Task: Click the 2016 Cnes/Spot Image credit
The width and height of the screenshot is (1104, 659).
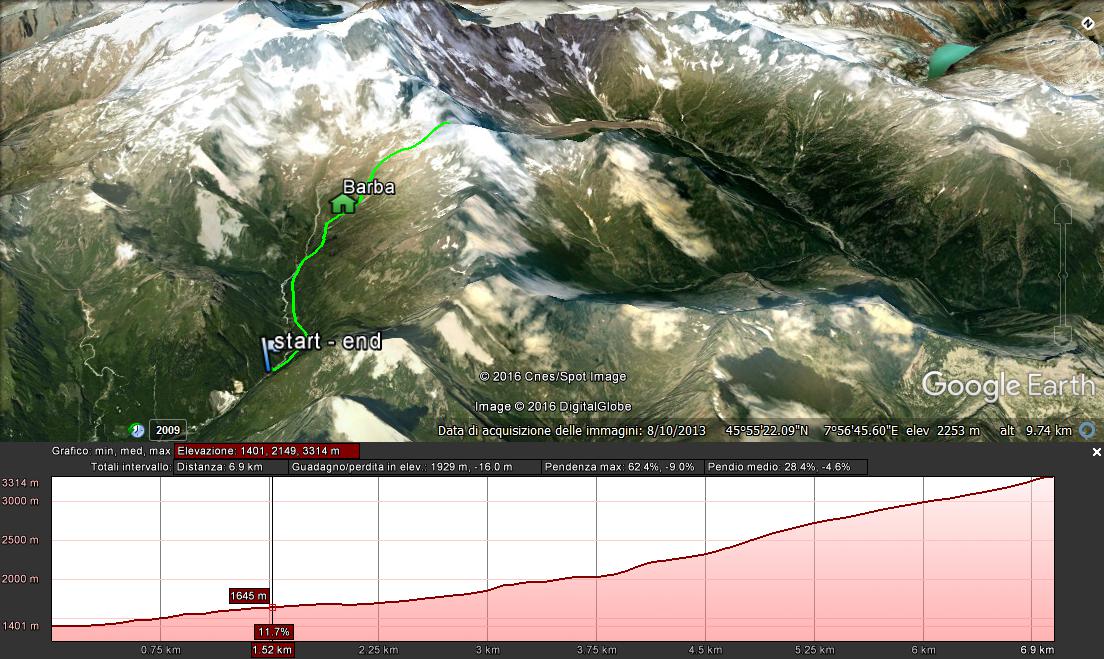Action: click(x=551, y=377)
